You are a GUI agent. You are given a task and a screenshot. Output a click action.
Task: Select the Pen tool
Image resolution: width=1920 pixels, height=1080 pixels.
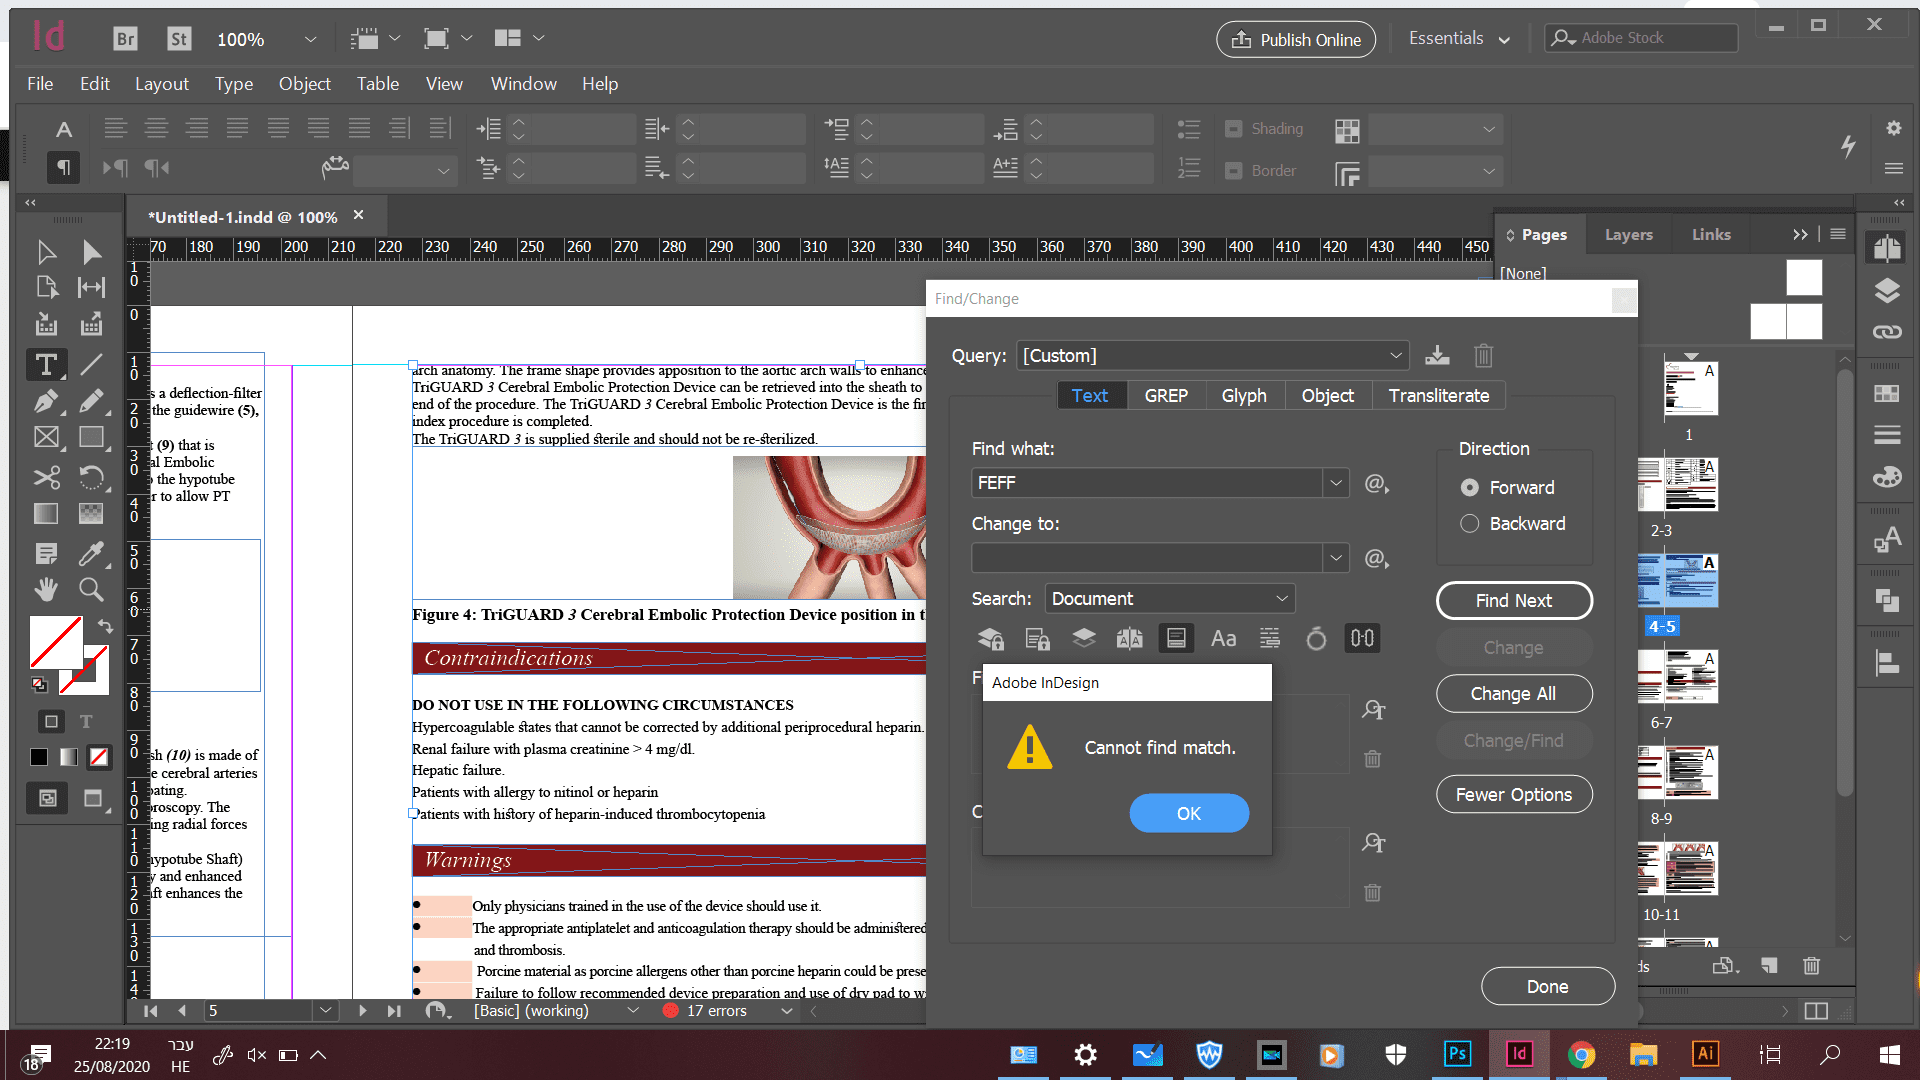(46, 402)
